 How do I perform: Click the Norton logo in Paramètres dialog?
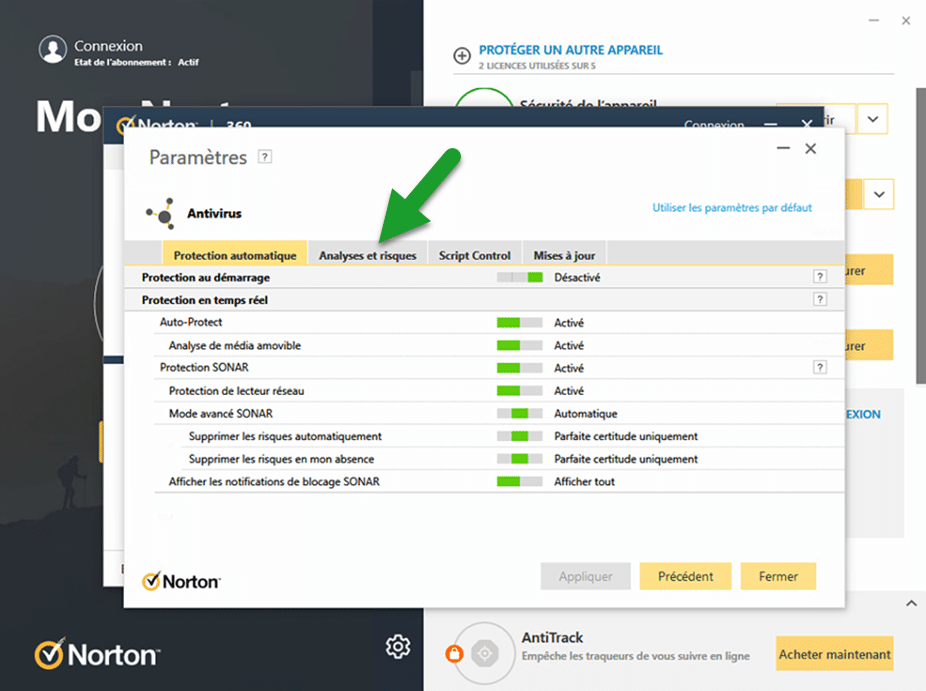click(x=181, y=581)
